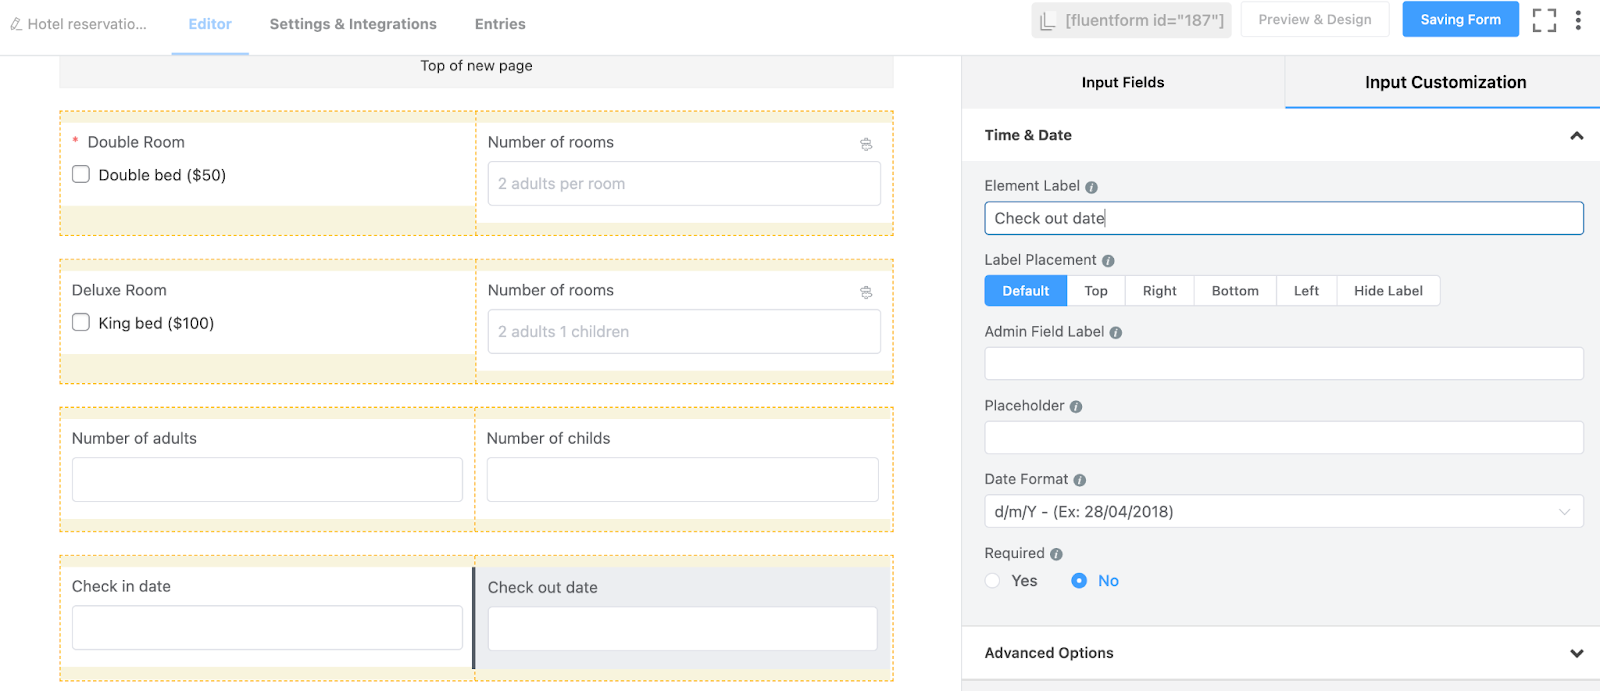Switch to the Input Fields tab

pos(1122,82)
